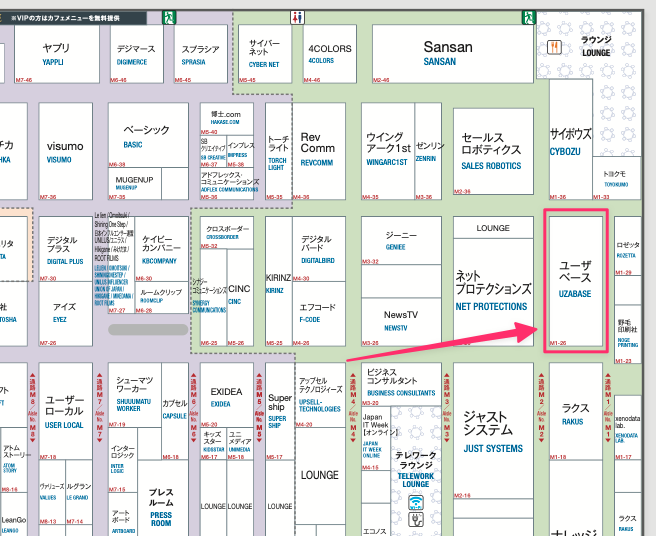Select the Roomclip booth

(x=161, y=297)
